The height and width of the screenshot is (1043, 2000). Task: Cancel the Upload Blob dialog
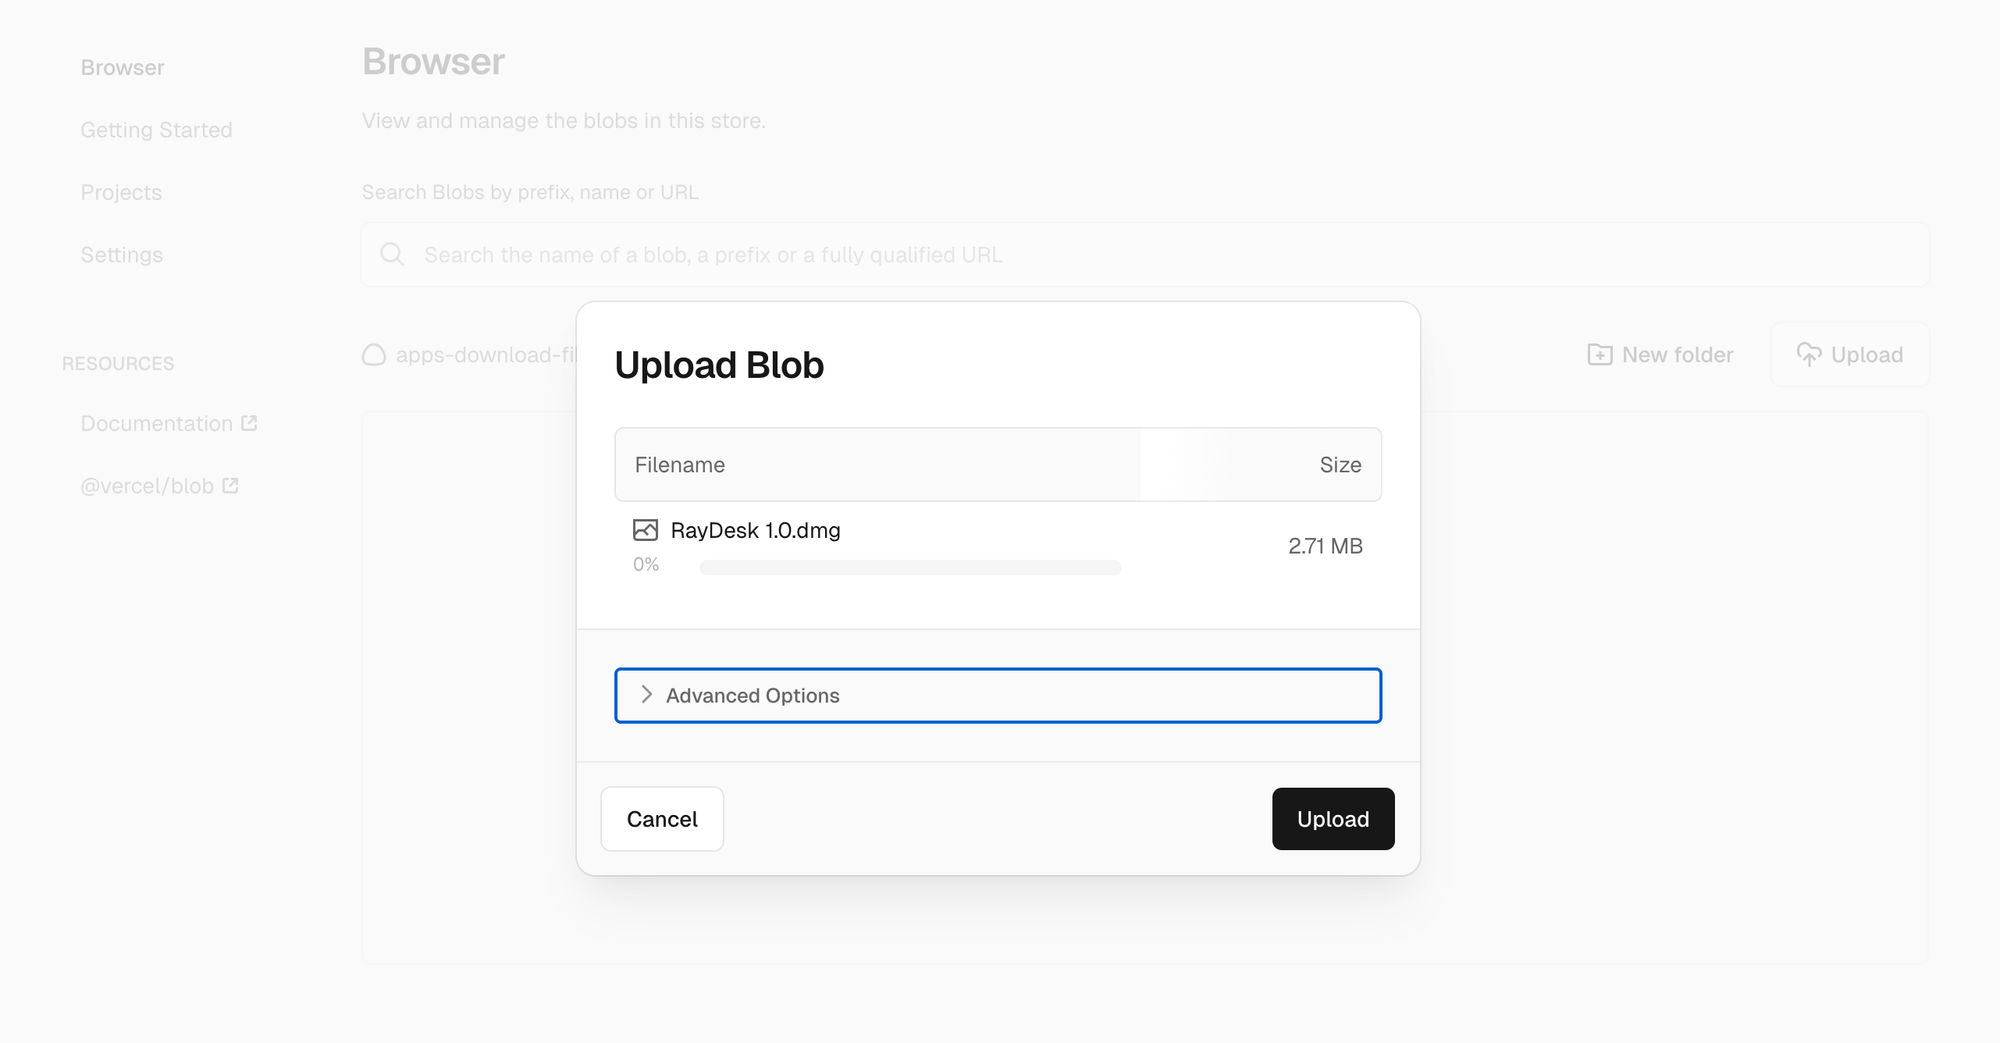[x=662, y=819]
